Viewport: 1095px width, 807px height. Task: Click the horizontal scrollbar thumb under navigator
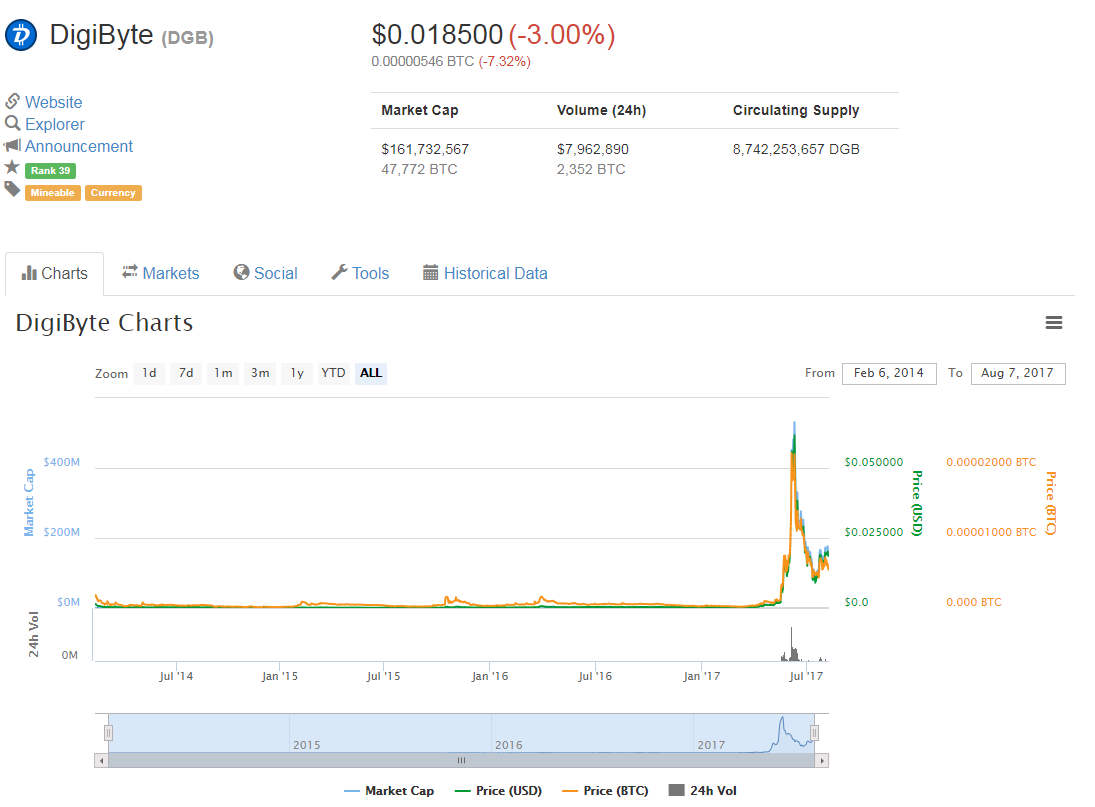pyautogui.click(x=462, y=761)
